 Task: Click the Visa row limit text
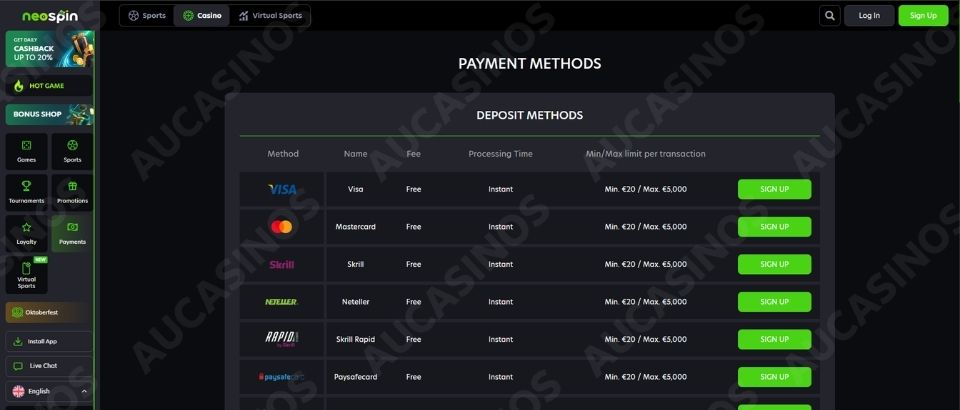coord(645,190)
